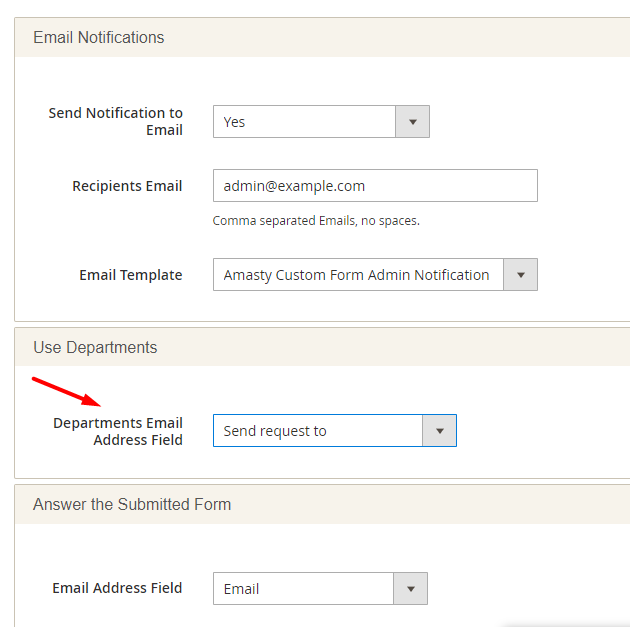Click the 'Recipients Email' label
The image size is (630, 627).
tap(127, 186)
